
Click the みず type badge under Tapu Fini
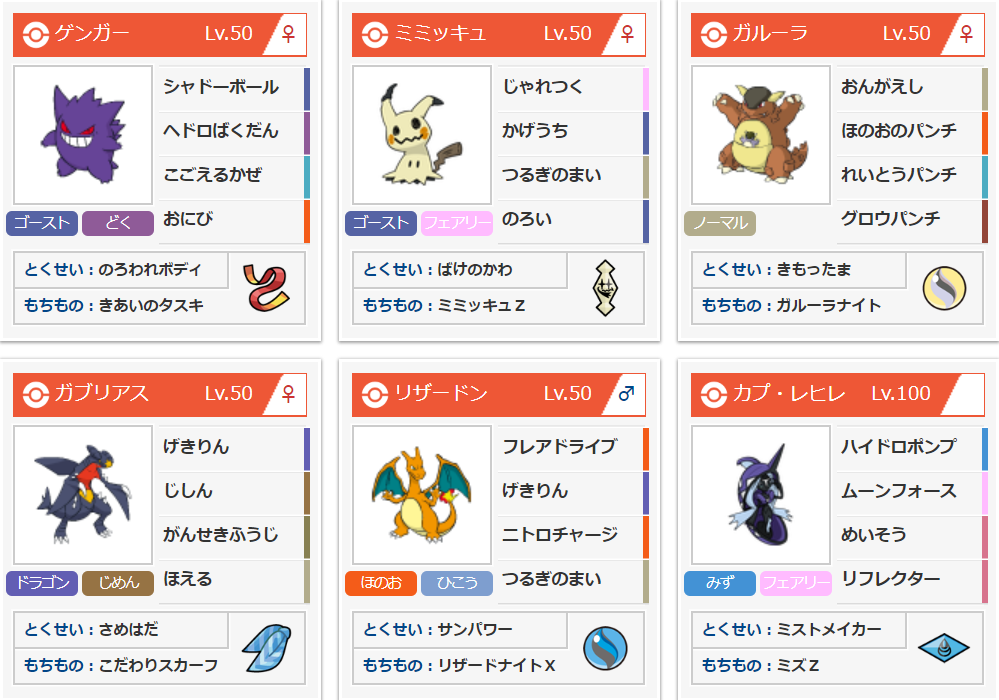[720, 583]
